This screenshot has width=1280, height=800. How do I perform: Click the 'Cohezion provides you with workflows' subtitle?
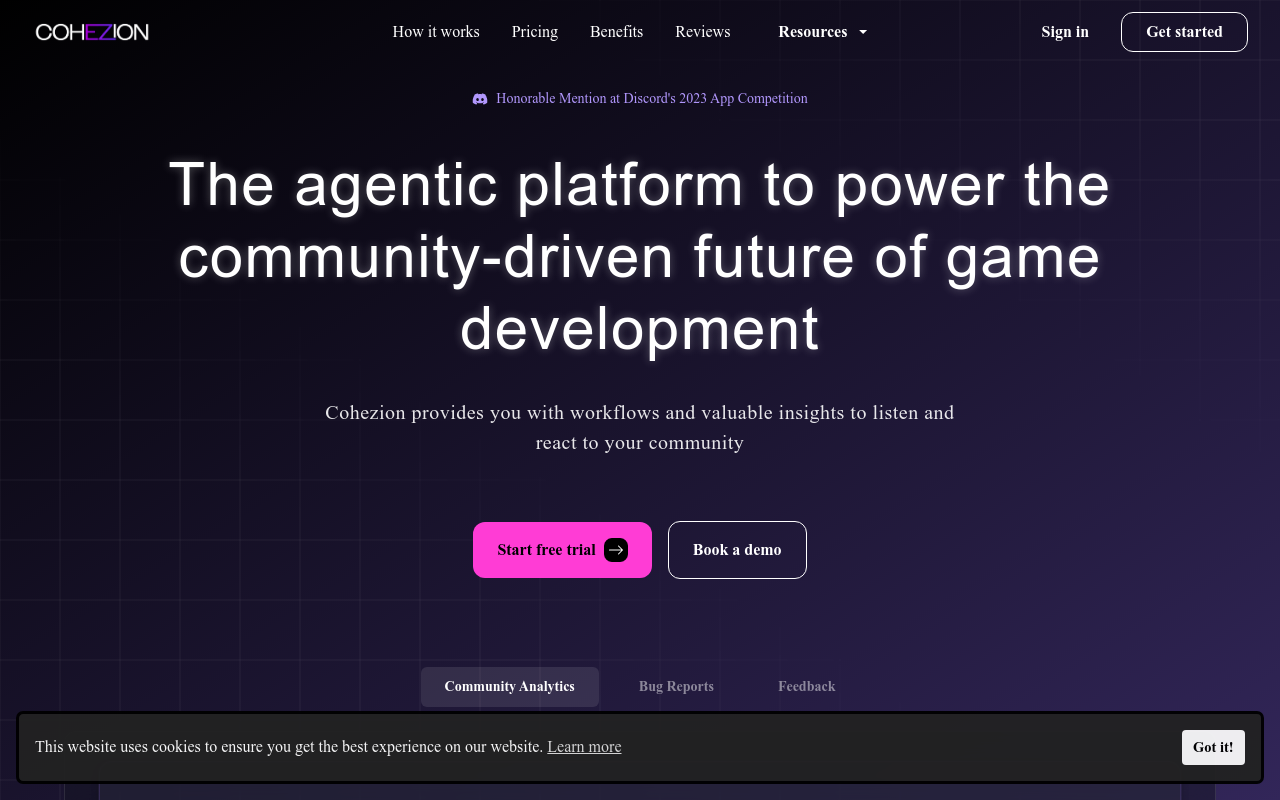tap(640, 428)
